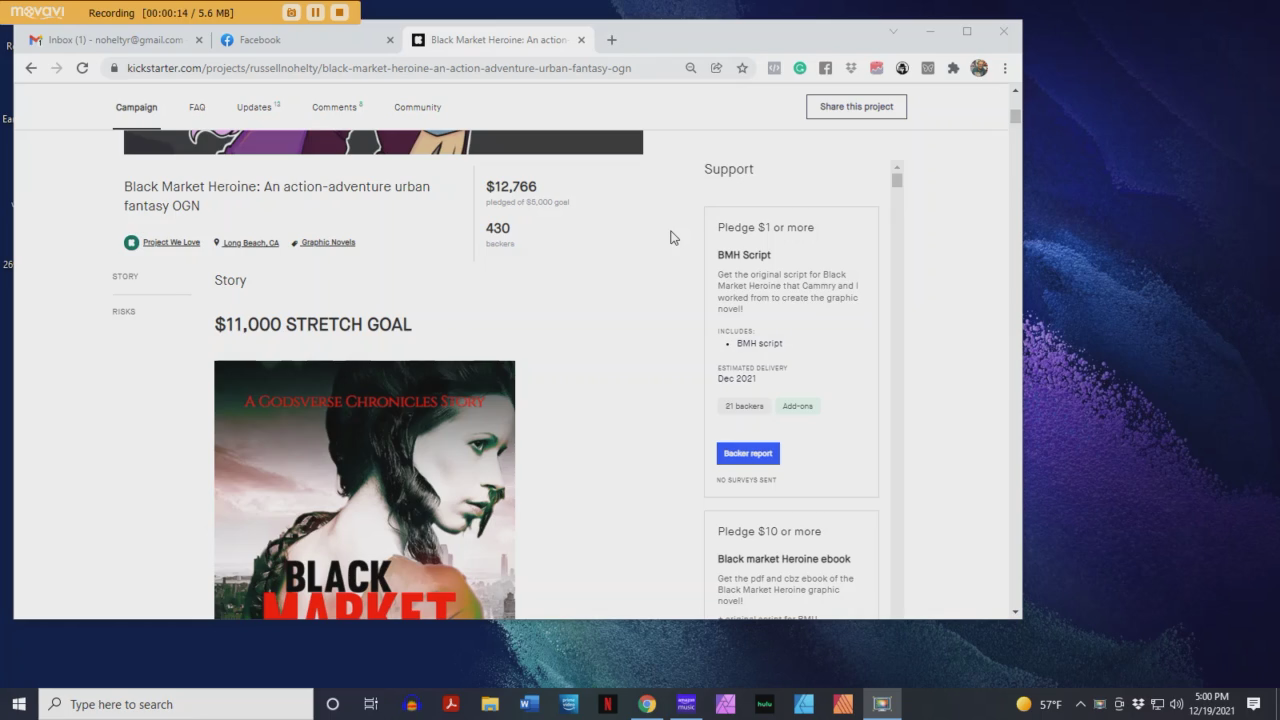Jump to the RISKS section link

[123, 311]
